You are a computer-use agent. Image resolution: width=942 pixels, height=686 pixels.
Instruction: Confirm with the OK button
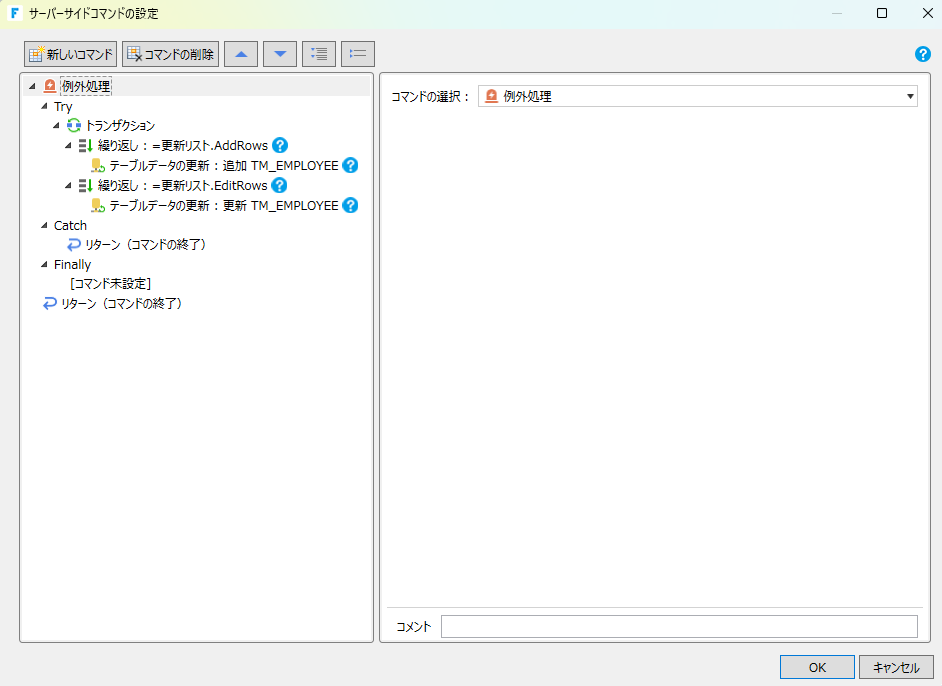pyautogui.click(x=817, y=667)
